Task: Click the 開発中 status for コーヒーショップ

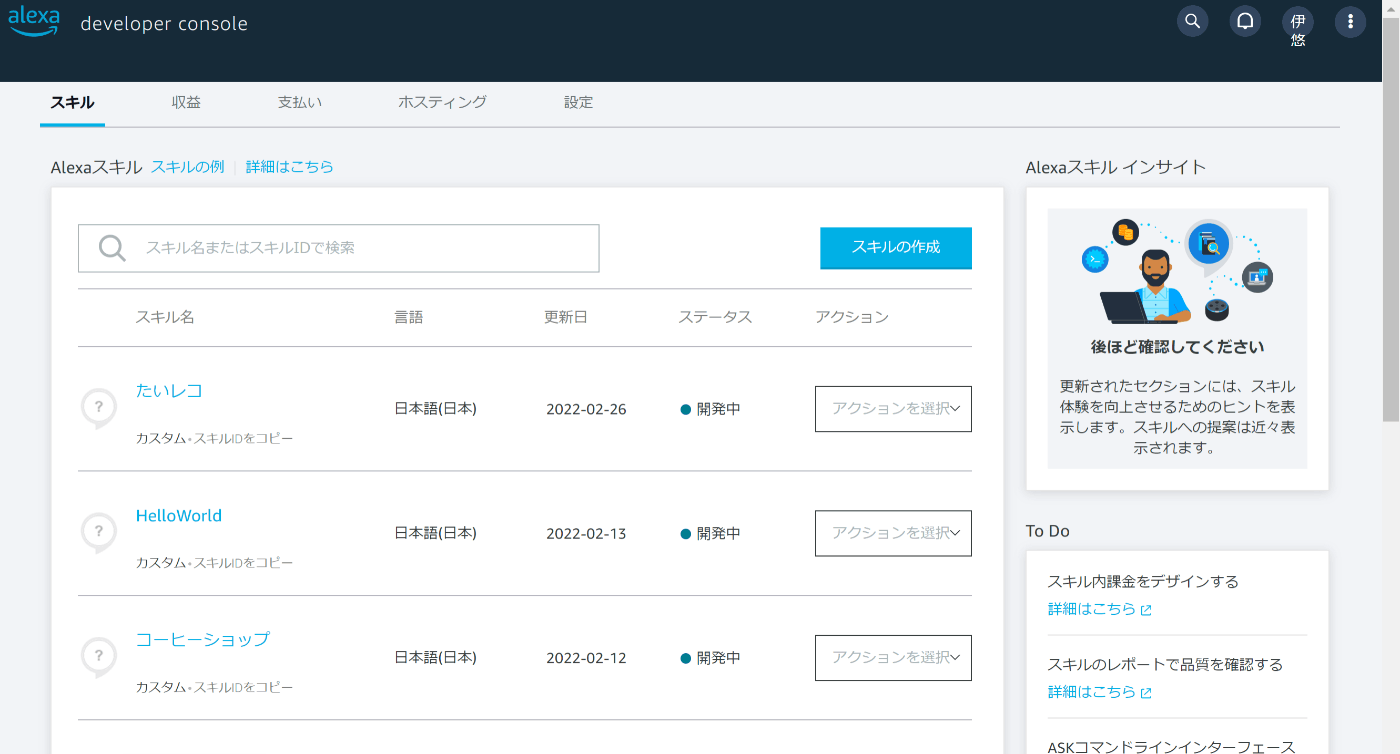Action: tap(711, 658)
